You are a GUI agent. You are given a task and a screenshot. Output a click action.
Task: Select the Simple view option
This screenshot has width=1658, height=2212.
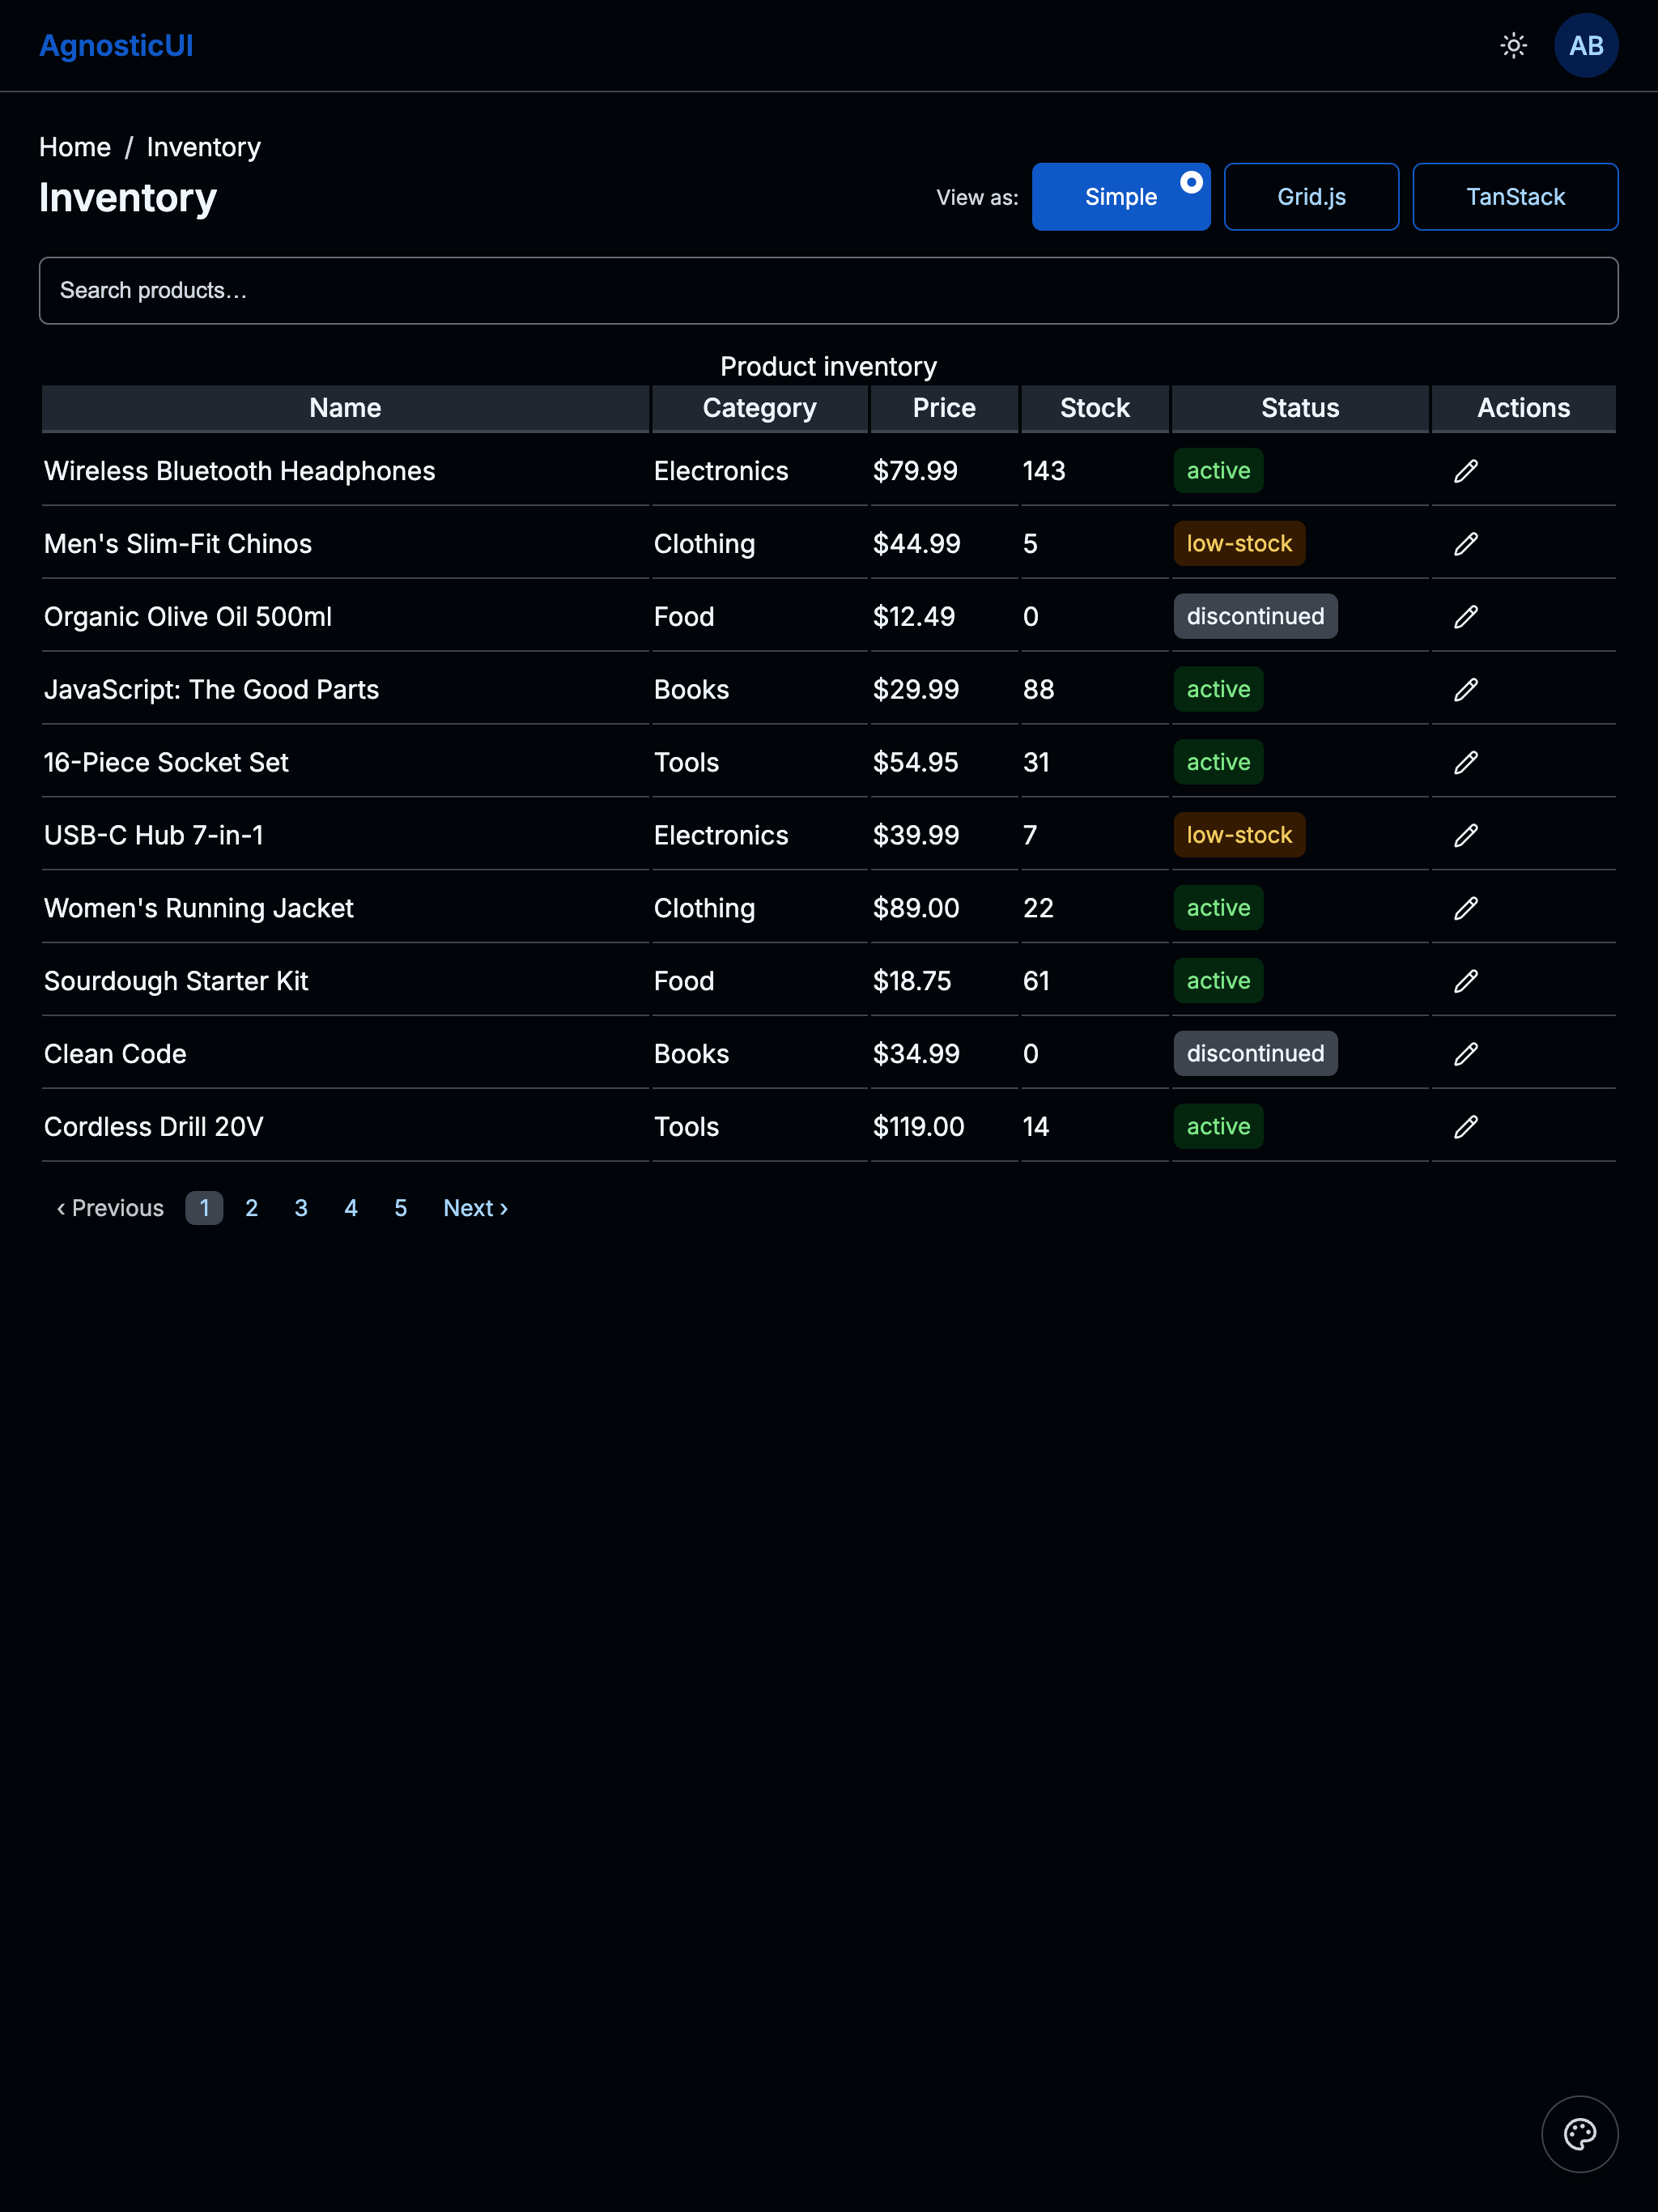click(x=1120, y=196)
